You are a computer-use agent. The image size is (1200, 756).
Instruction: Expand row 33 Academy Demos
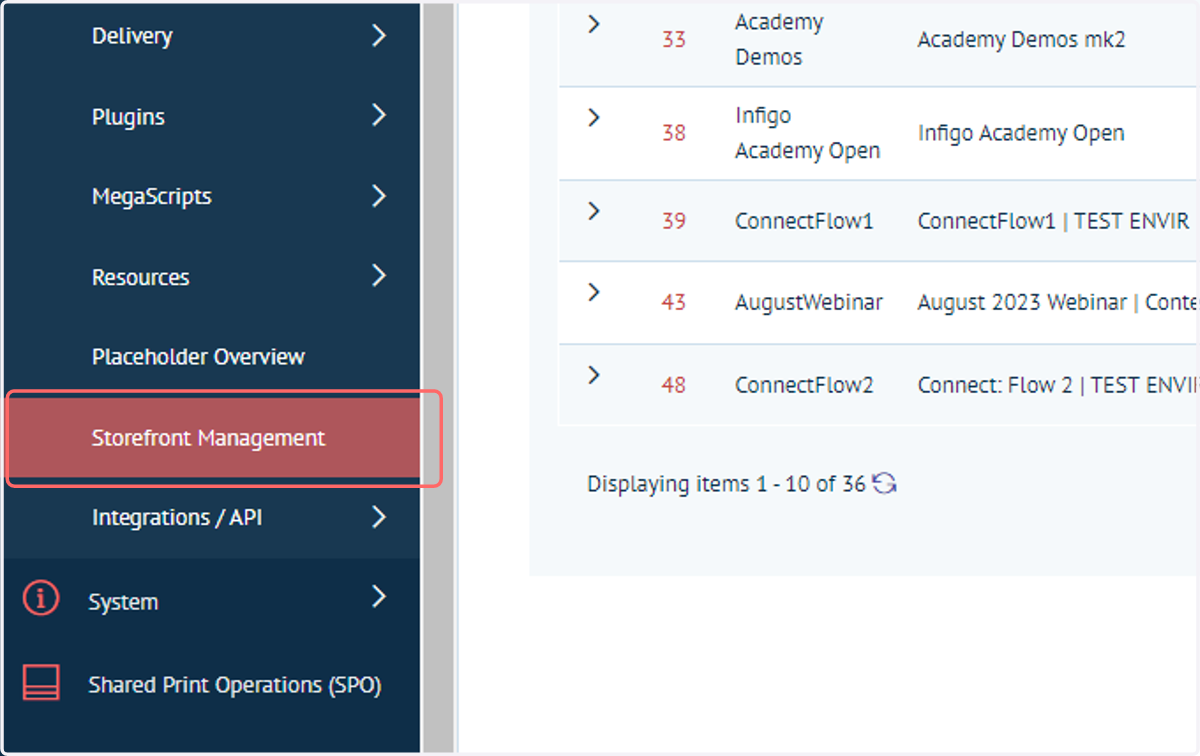pyautogui.click(x=594, y=24)
